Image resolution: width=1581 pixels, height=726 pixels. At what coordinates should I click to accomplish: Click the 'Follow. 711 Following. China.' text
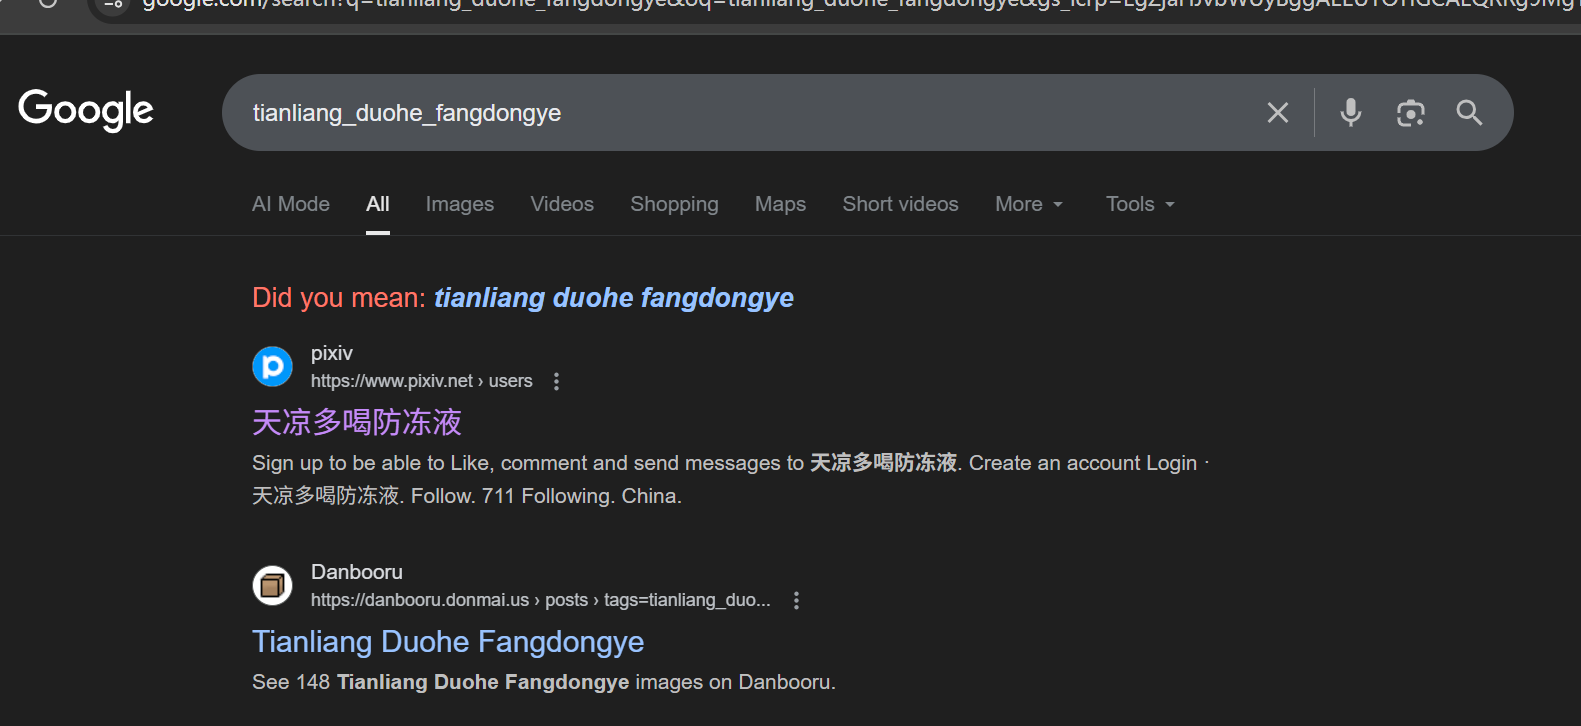[x=546, y=496]
